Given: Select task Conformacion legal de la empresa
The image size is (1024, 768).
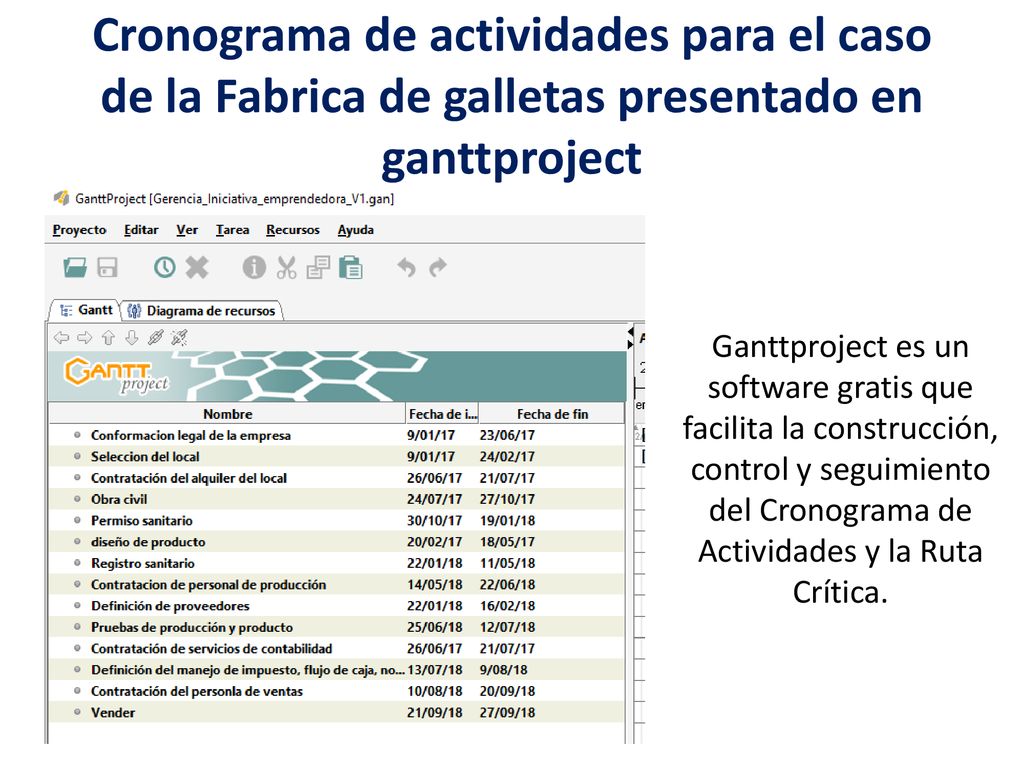Looking at the screenshot, I should [191, 436].
